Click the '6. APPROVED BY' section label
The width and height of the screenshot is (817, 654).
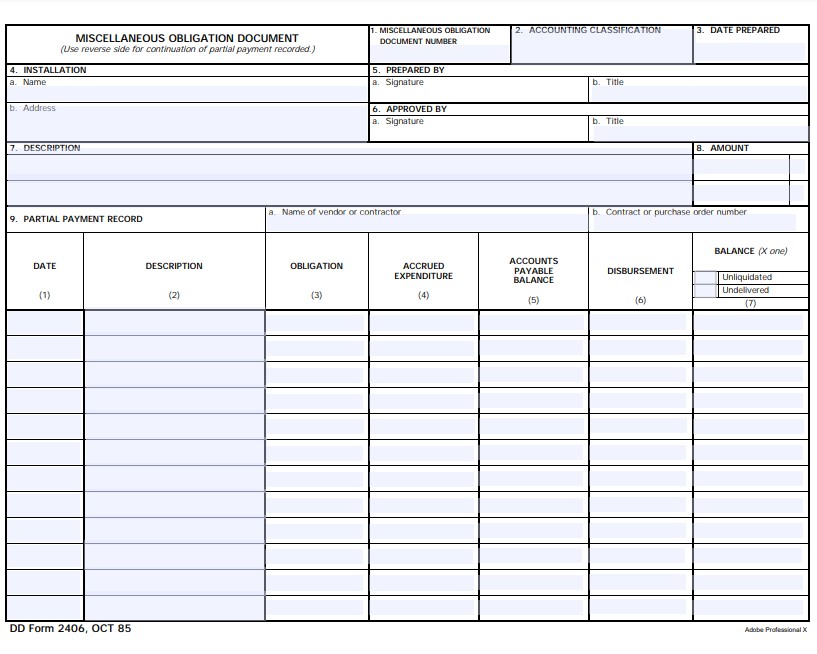pyautogui.click(x=410, y=109)
